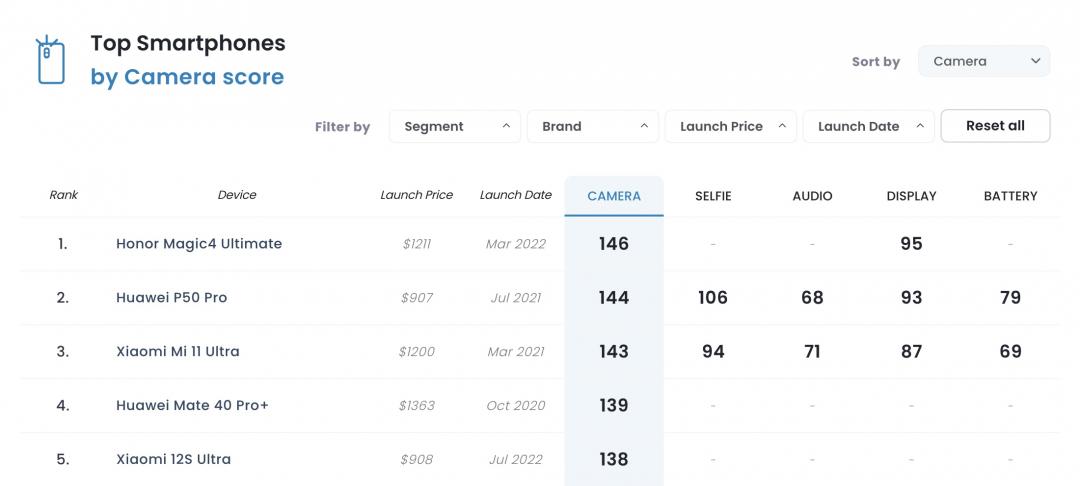This screenshot has height=486, width=1080.
Task: Open the Huawei P50 Pro link
Action: click(x=171, y=298)
